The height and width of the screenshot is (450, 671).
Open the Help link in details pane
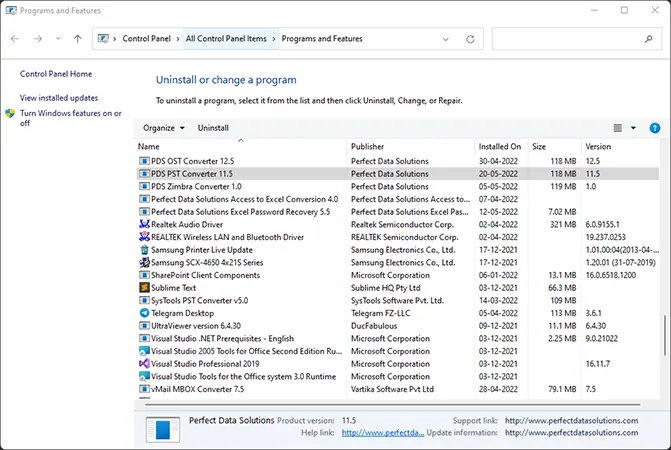pos(383,433)
